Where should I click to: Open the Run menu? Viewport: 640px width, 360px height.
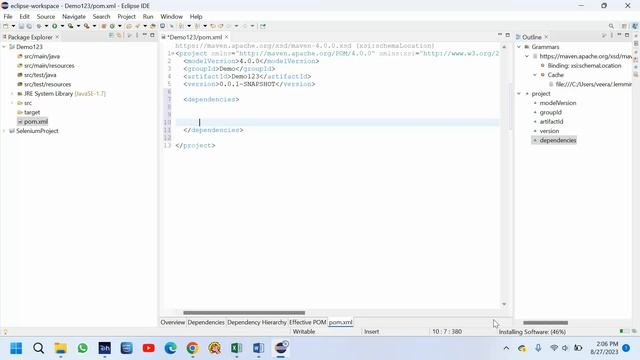click(x=148, y=17)
